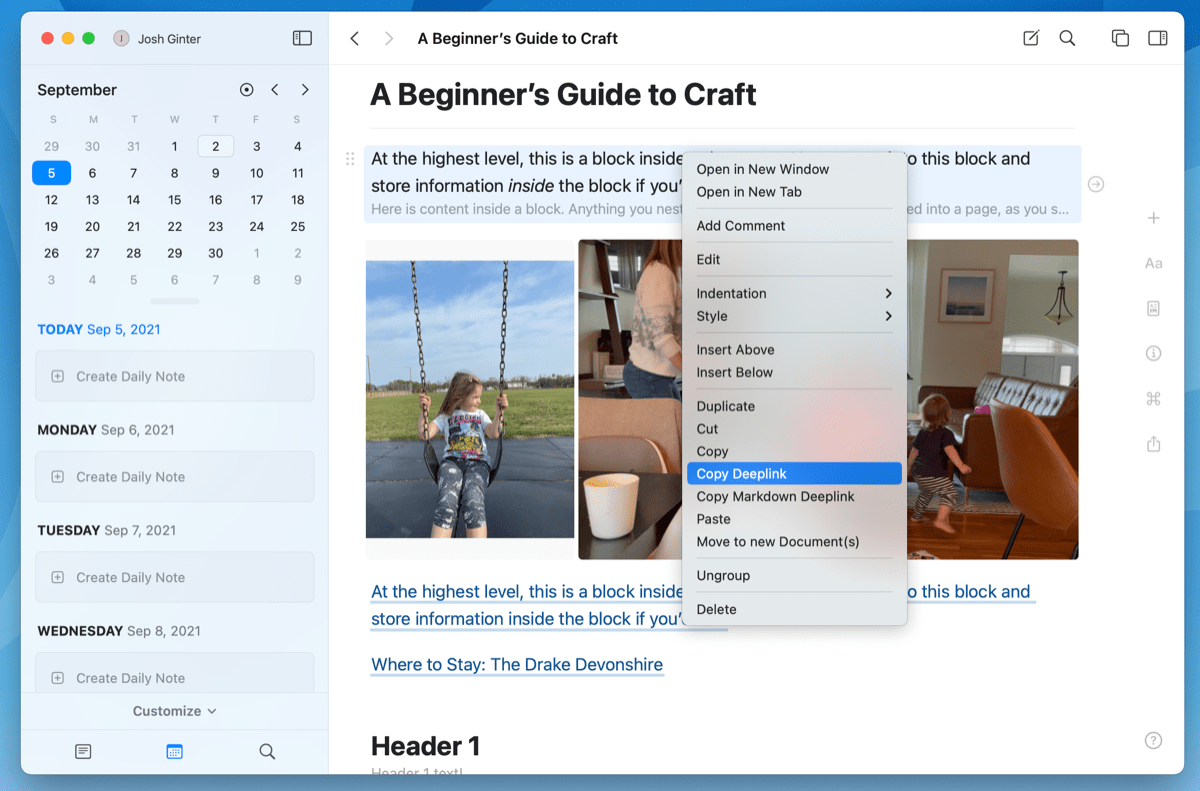Expand the Customize dropdown
Viewport: 1200px width, 791px height.
point(174,711)
